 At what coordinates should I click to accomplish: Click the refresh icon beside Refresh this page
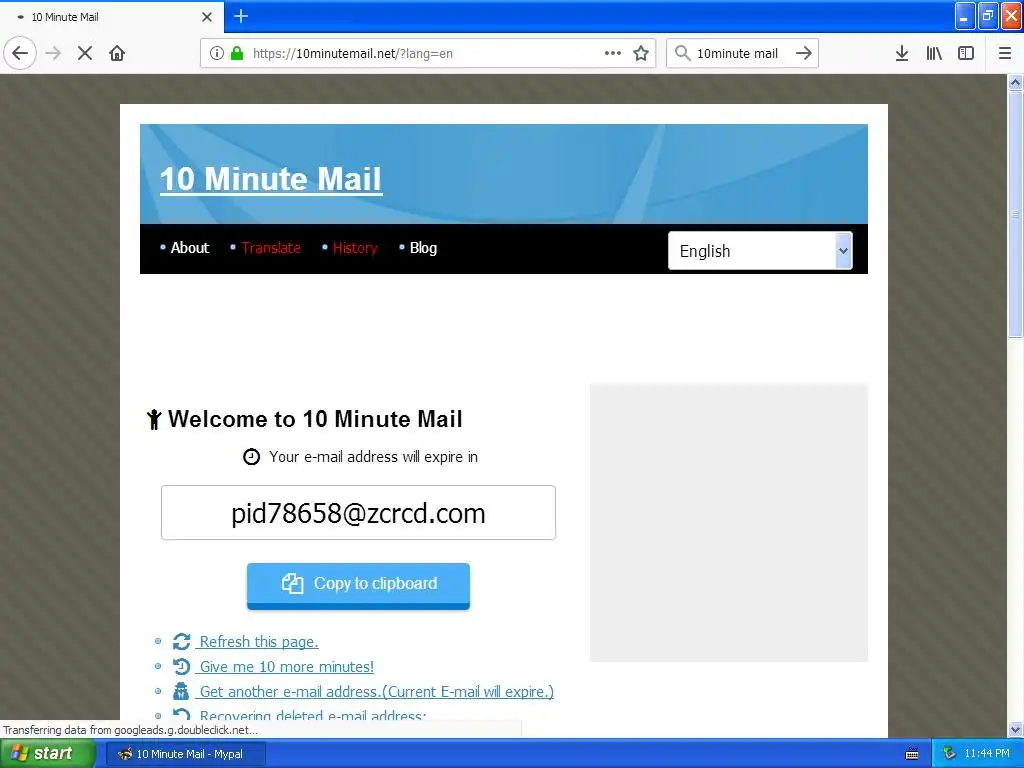point(182,642)
